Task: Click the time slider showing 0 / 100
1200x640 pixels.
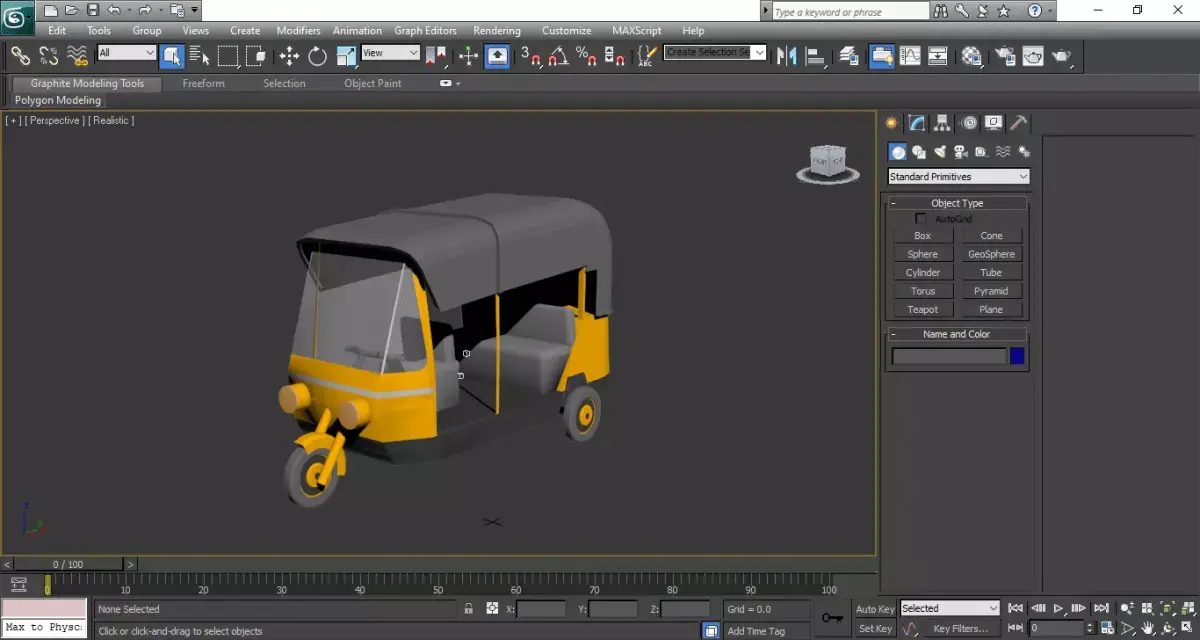Action: 68,564
